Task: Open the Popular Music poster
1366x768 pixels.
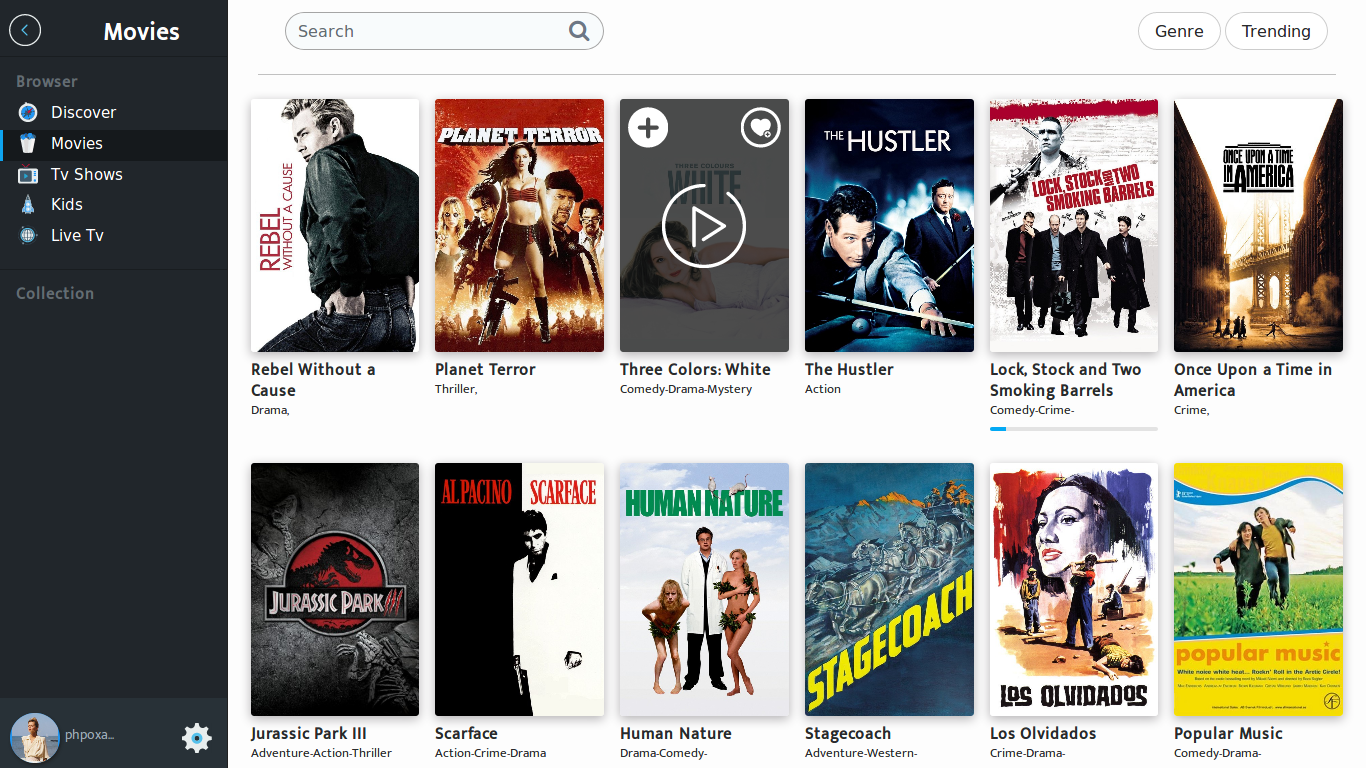Action: pyautogui.click(x=1258, y=589)
